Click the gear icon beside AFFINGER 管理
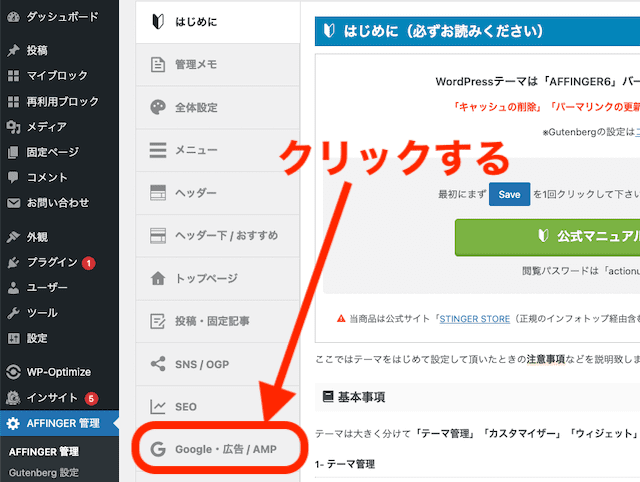 (x=13, y=423)
